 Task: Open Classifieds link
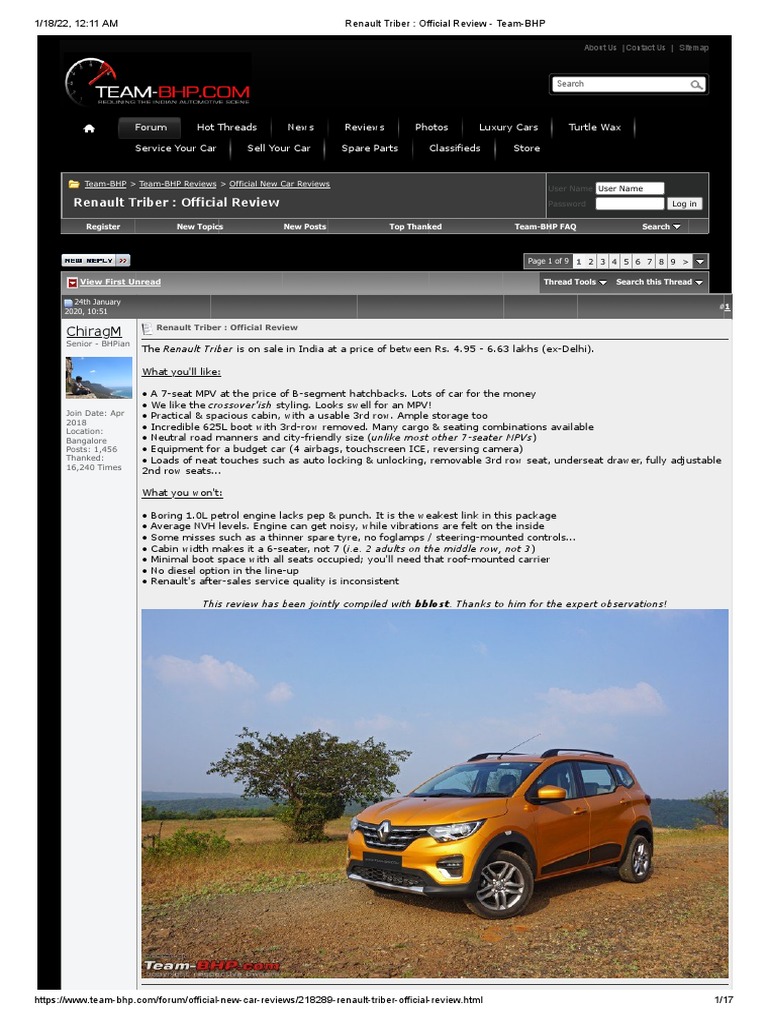(455, 148)
